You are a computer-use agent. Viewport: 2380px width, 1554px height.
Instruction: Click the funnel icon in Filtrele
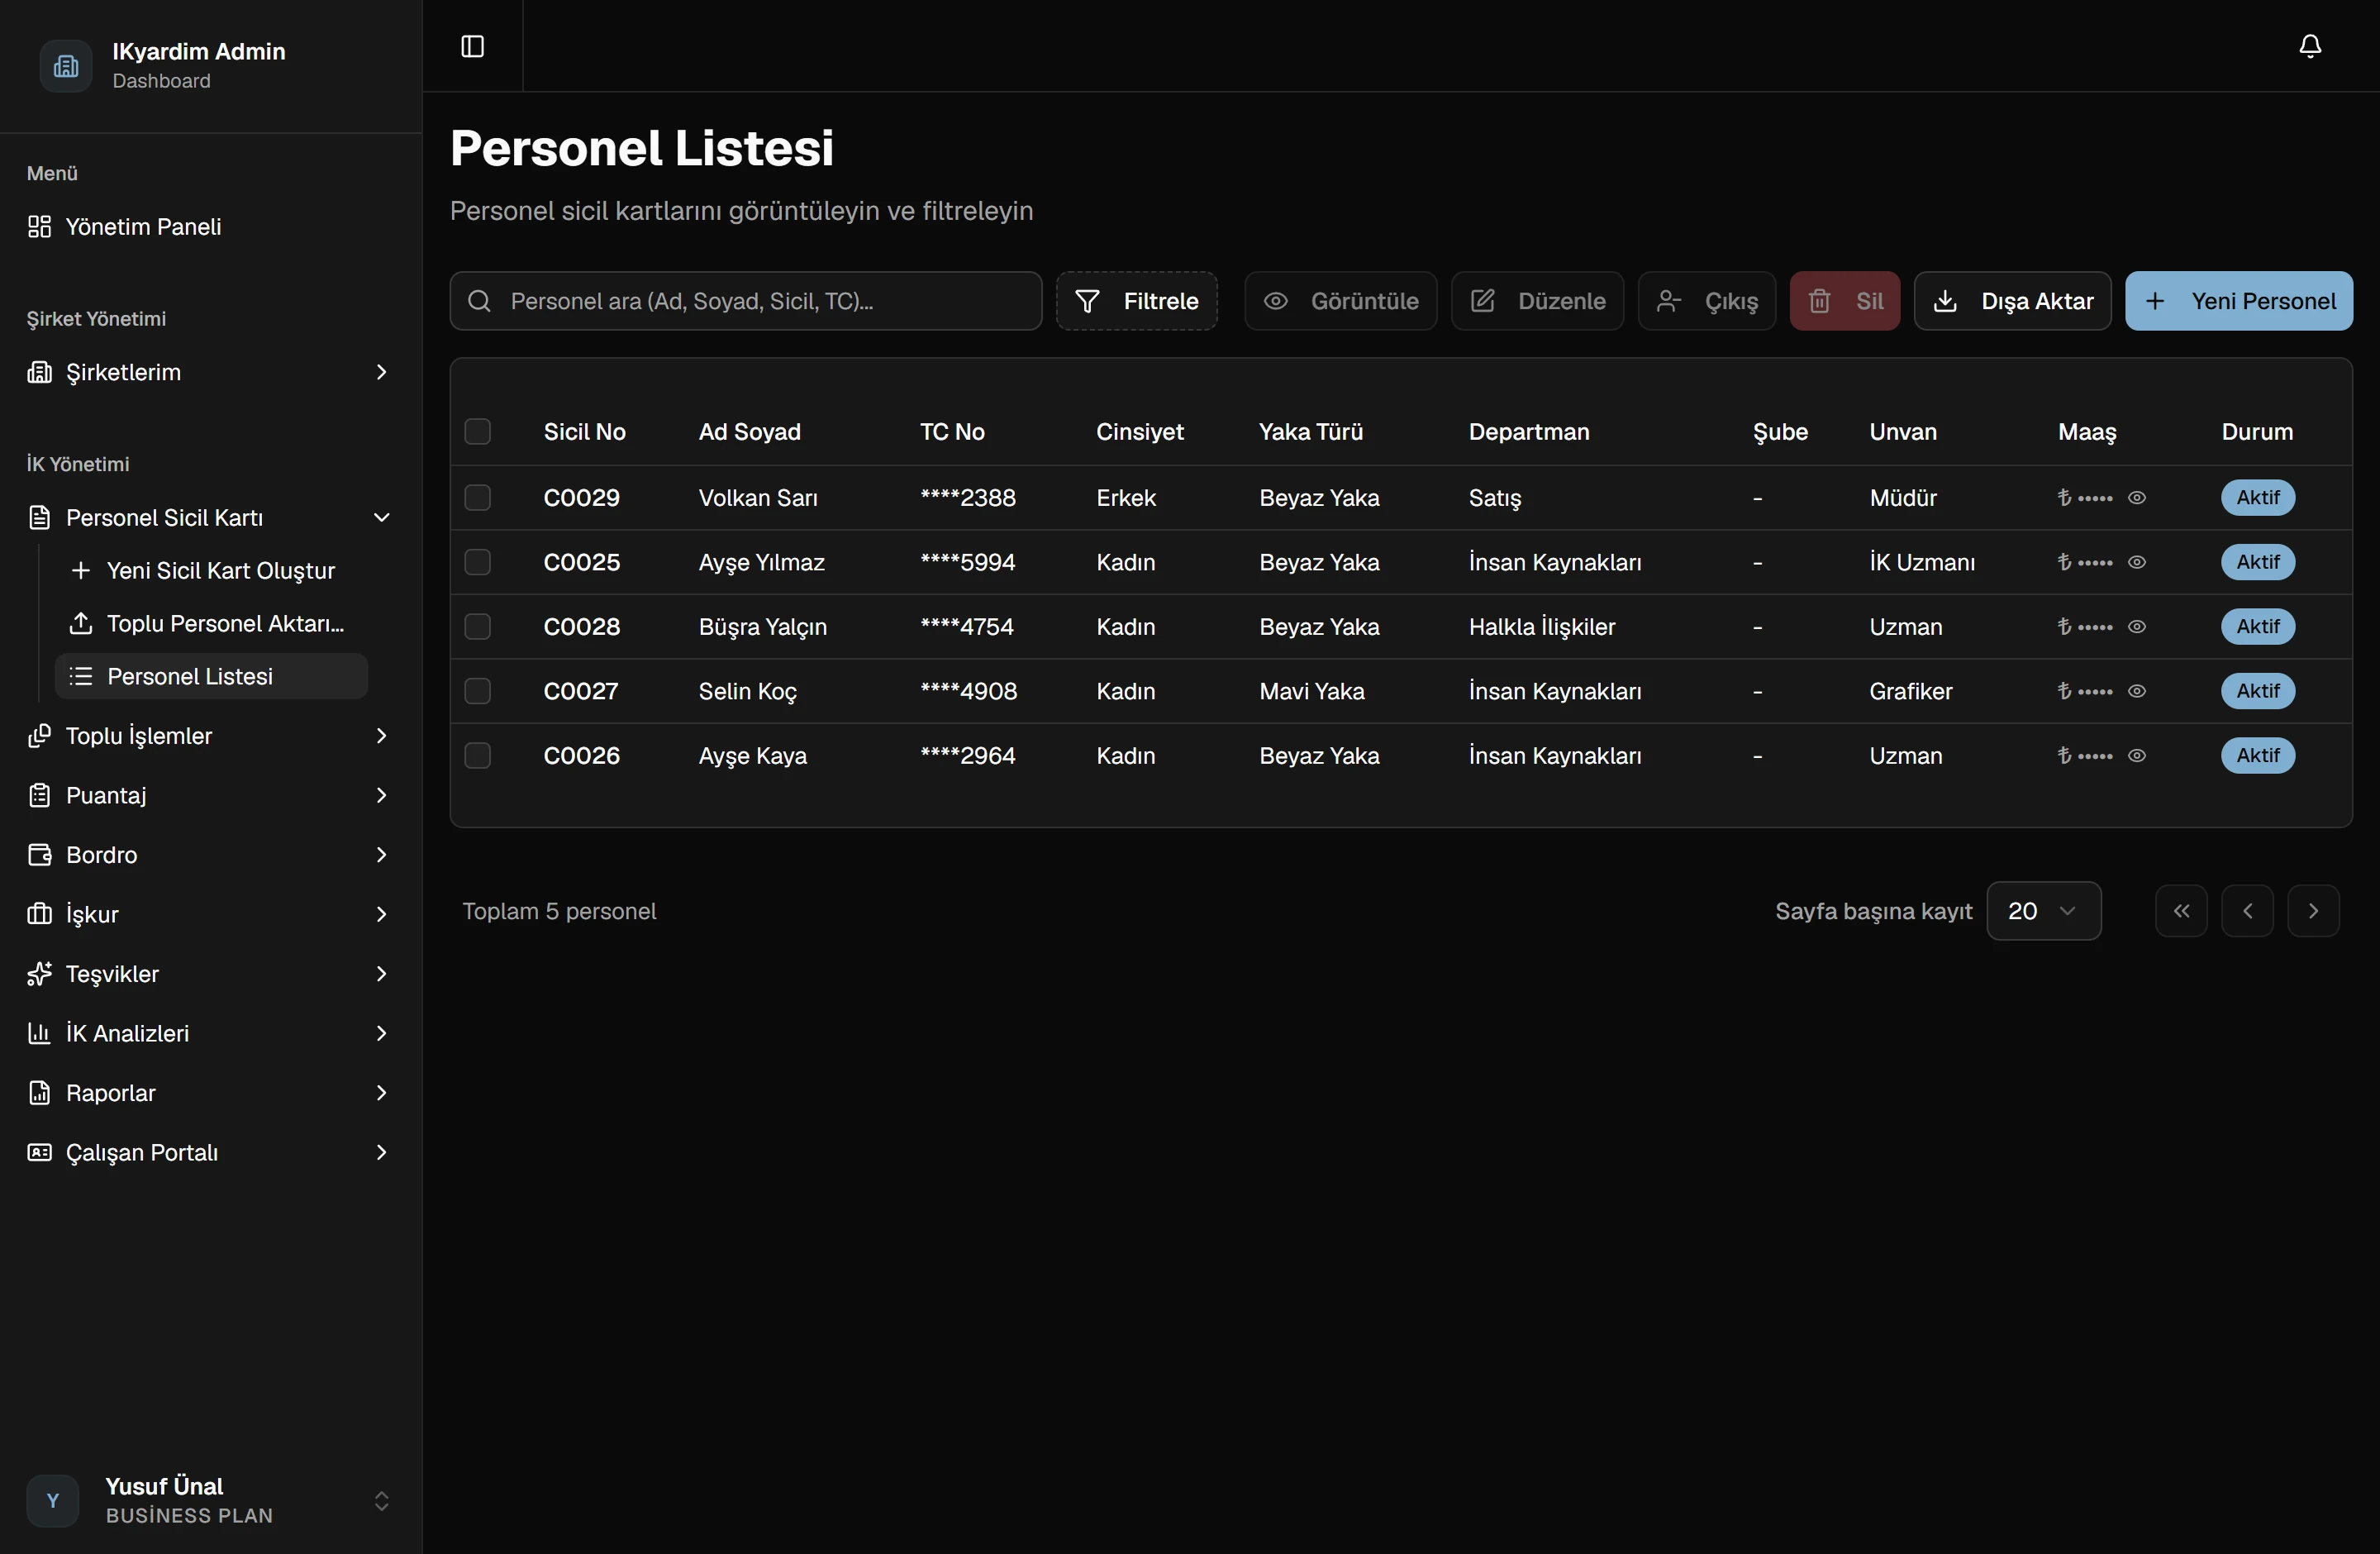tap(1087, 301)
